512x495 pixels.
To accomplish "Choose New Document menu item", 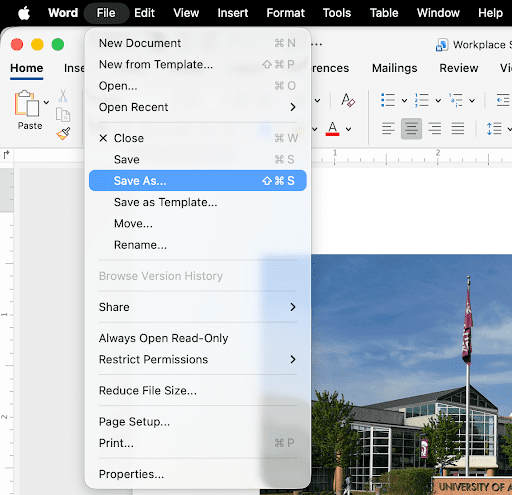I will point(198,43).
